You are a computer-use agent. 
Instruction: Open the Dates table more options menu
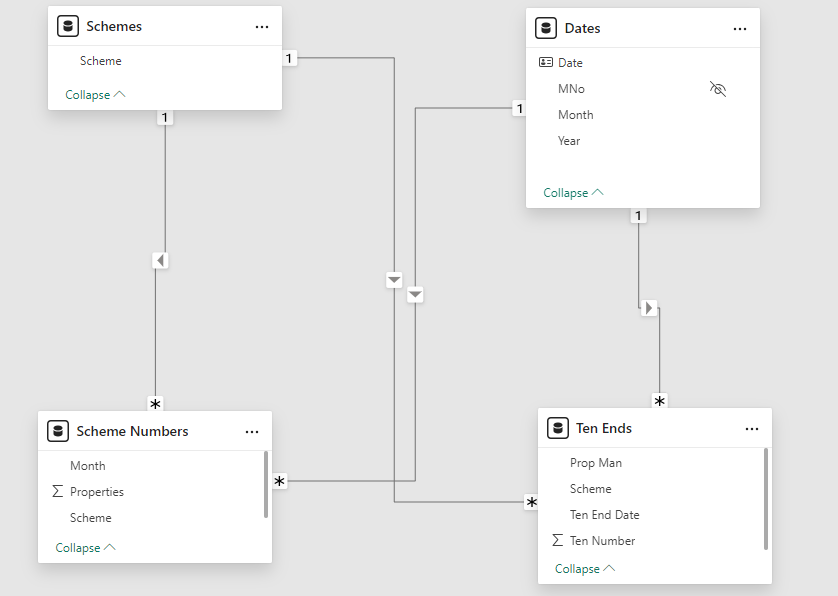[740, 29]
